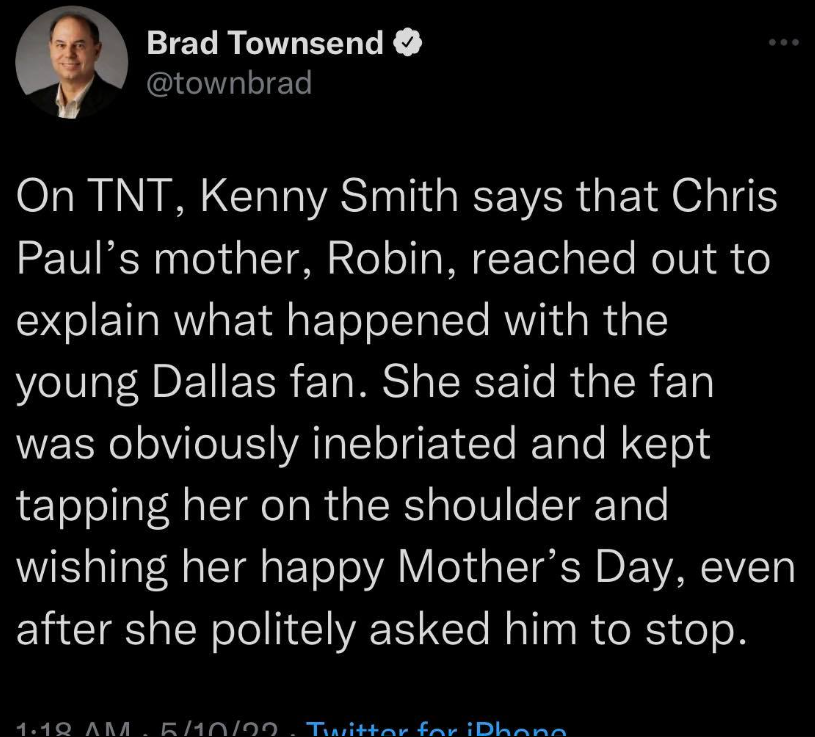Open the @townbrad handle link
815x737 pixels.
229,83
